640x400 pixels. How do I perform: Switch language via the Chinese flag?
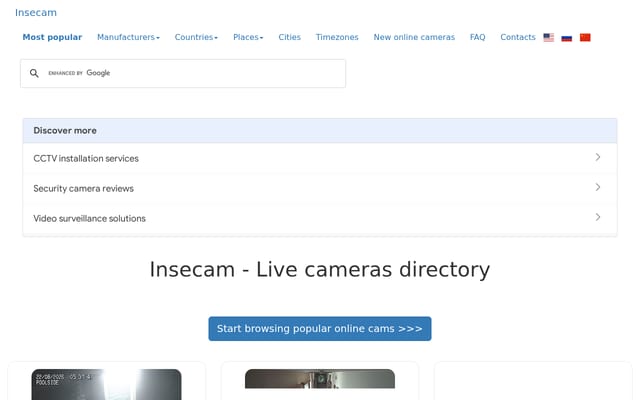585,38
